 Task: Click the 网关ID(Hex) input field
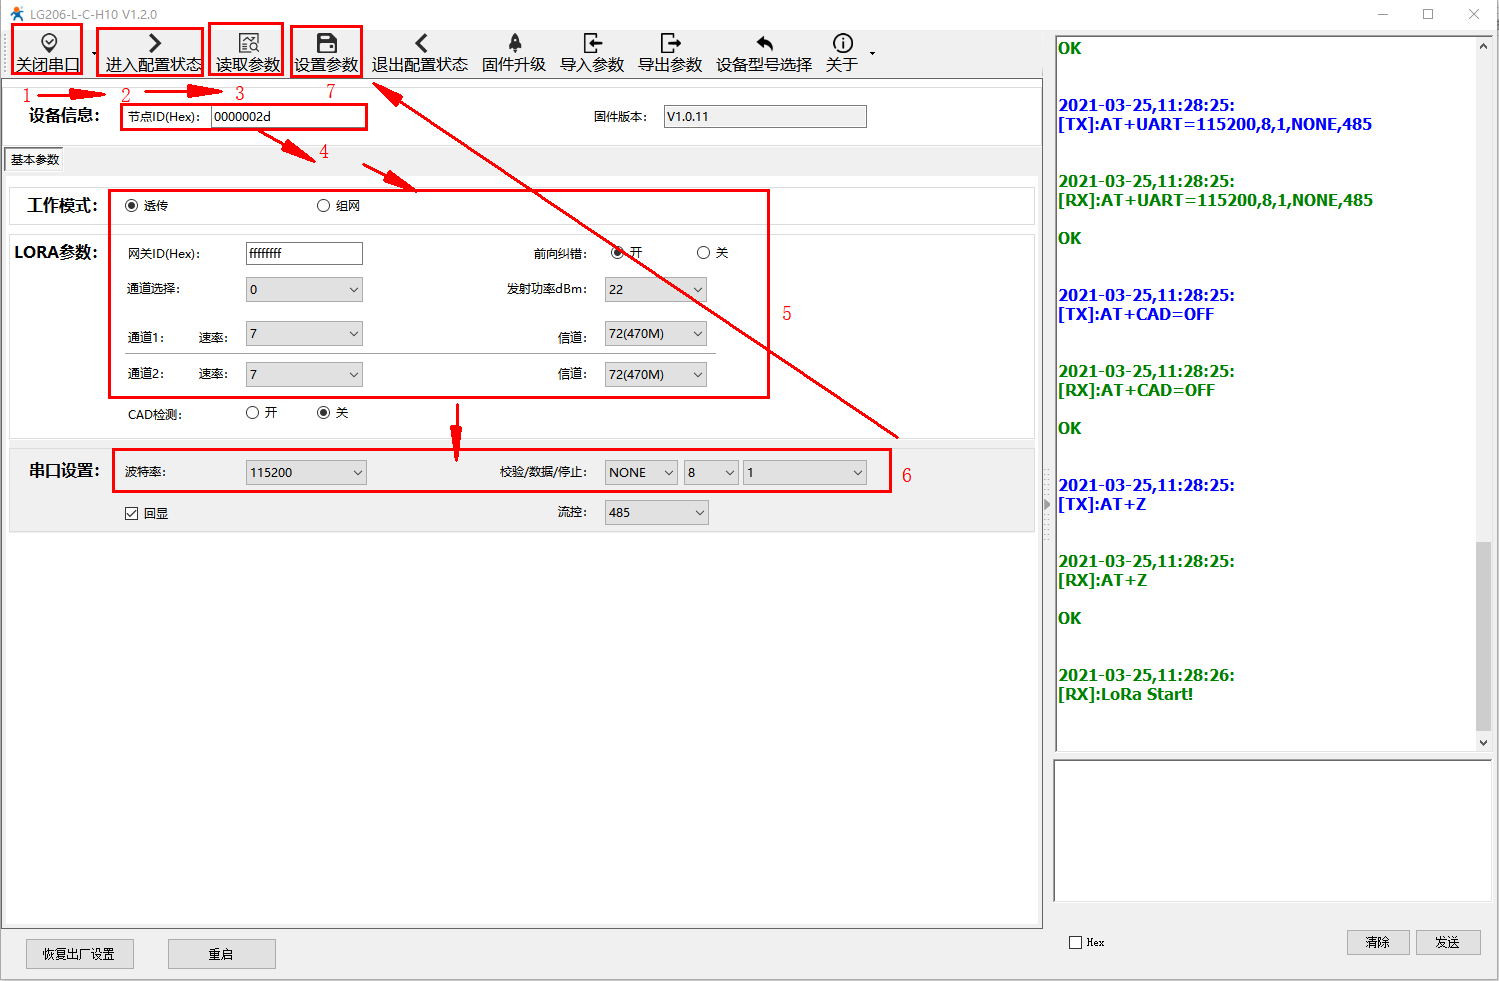(304, 254)
